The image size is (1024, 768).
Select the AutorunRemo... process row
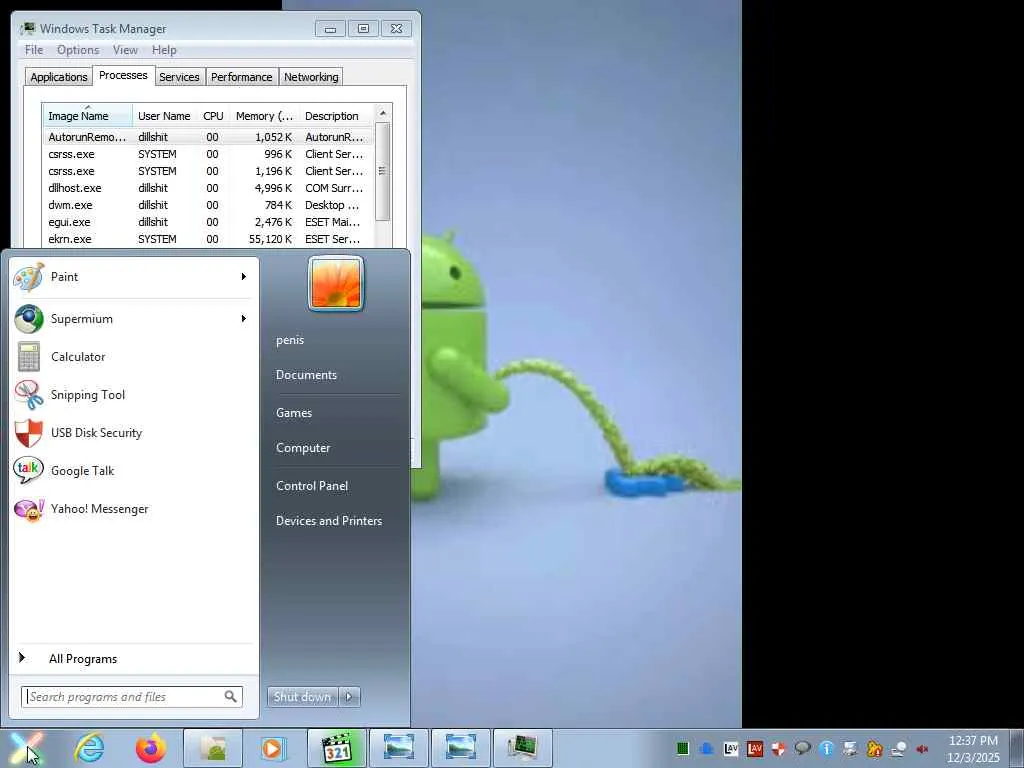pos(208,137)
